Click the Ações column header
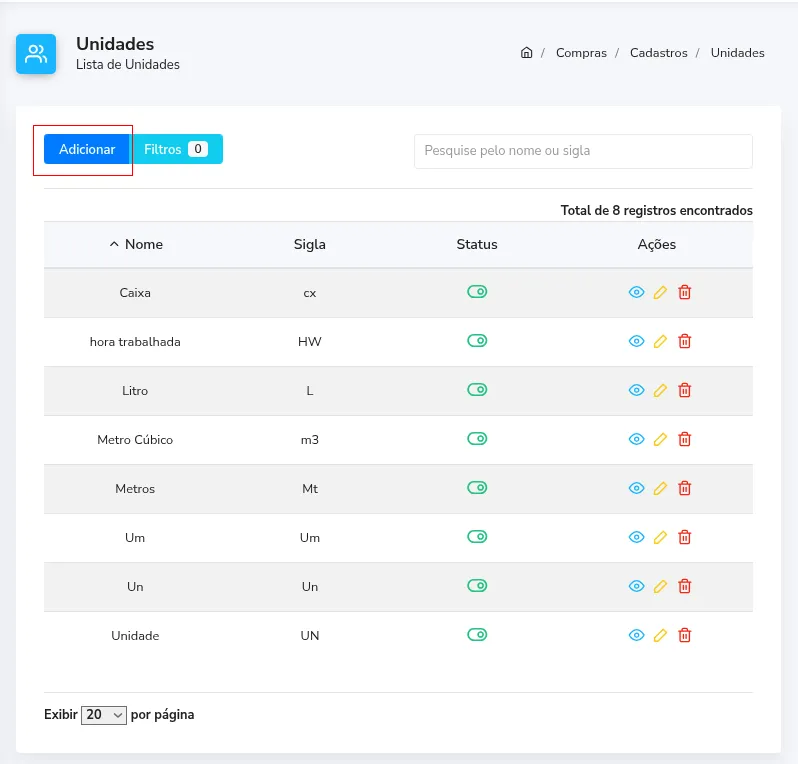This screenshot has height=764, width=798. point(657,244)
